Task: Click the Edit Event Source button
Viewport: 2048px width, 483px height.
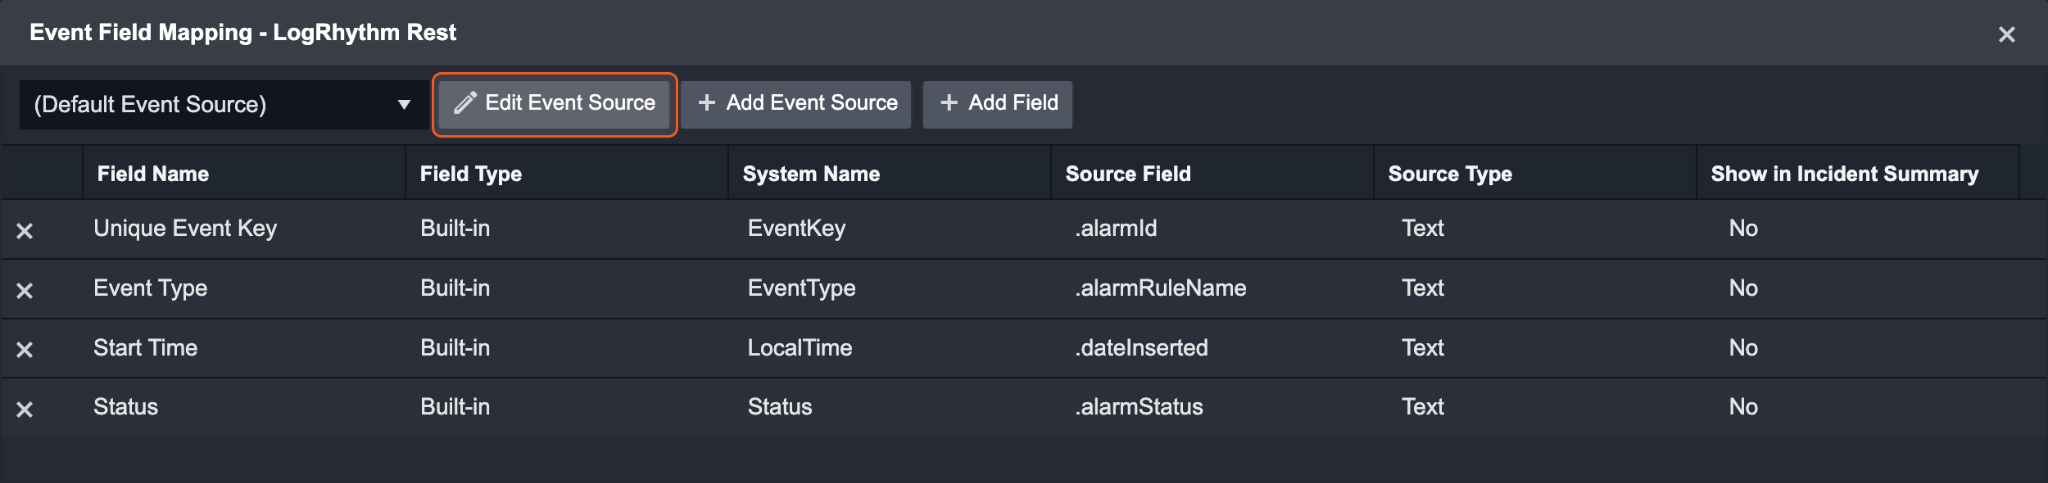Action: [555, 104]
